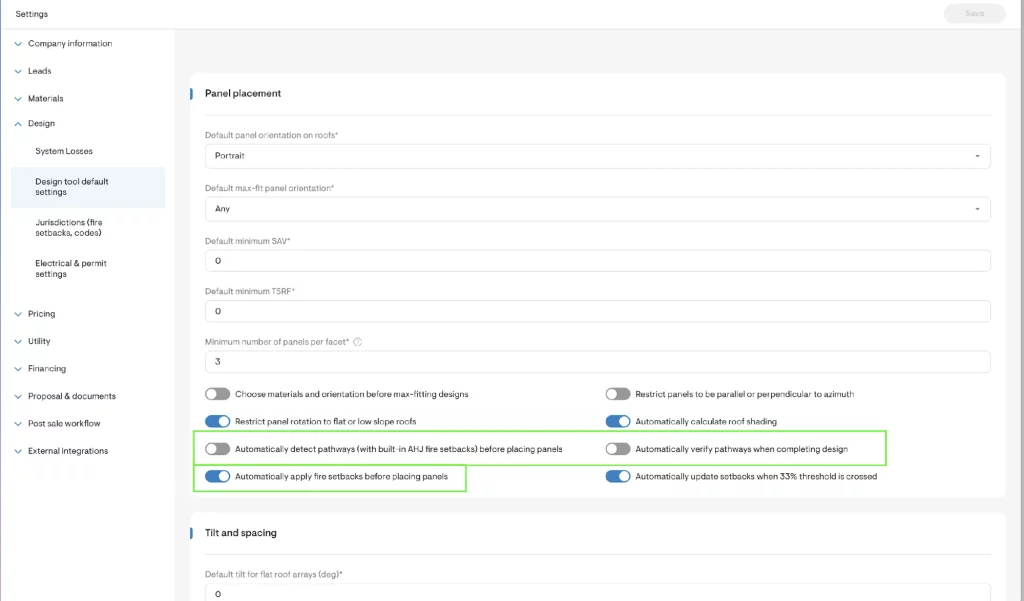The width and height of the screenshot is (1024, 601).
Task: Open Electrical & permit settings
Action: pos(71,268)
